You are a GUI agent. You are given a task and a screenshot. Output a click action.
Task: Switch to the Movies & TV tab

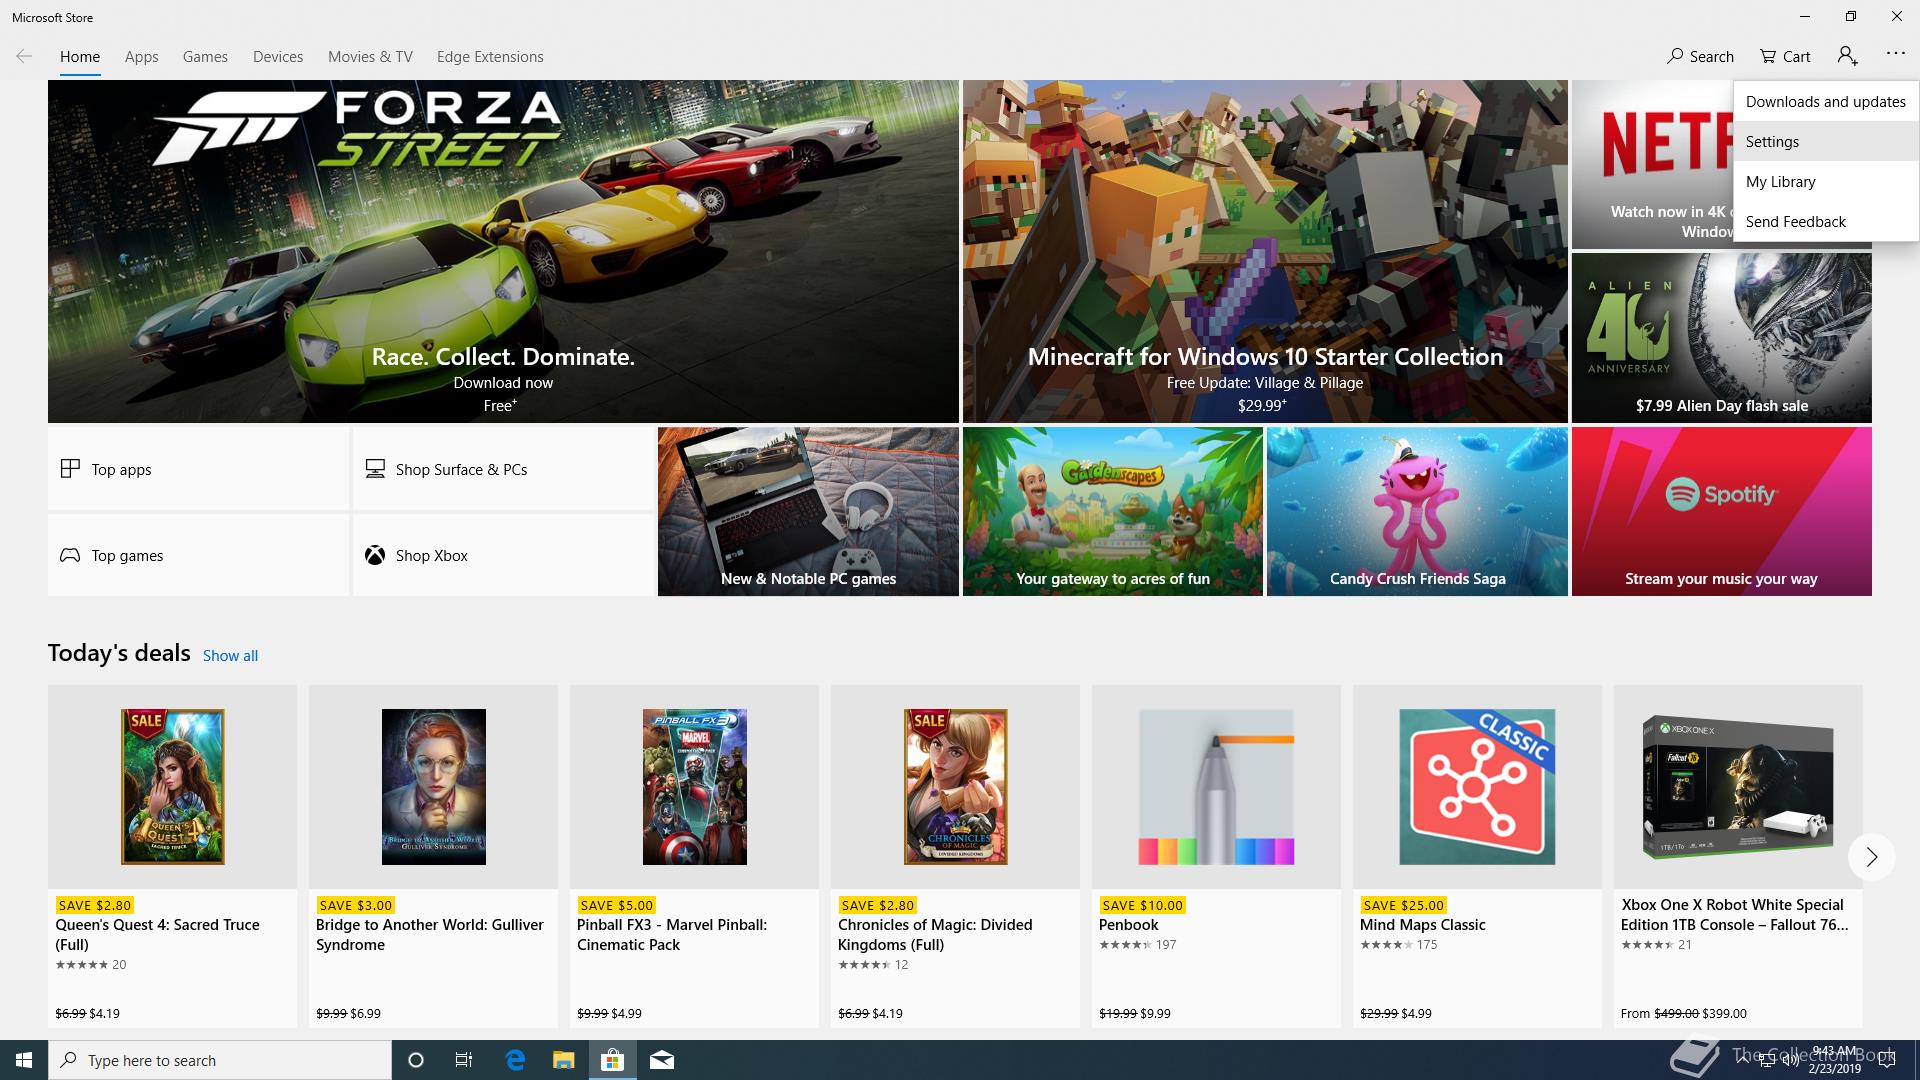point(370,57)
